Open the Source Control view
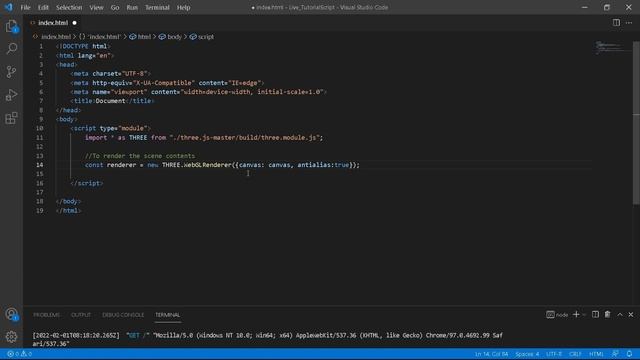 coord(11,72)
